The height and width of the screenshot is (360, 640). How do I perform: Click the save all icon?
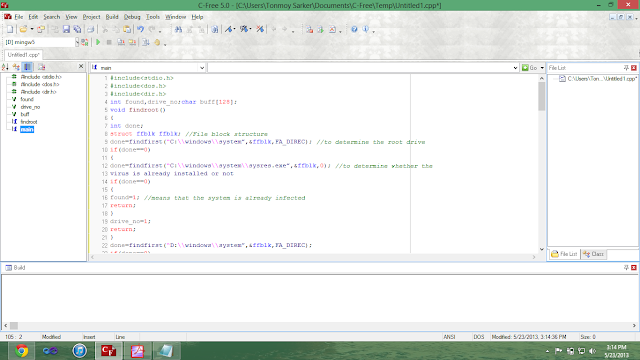pyautogui.click(x=77, y=29)
